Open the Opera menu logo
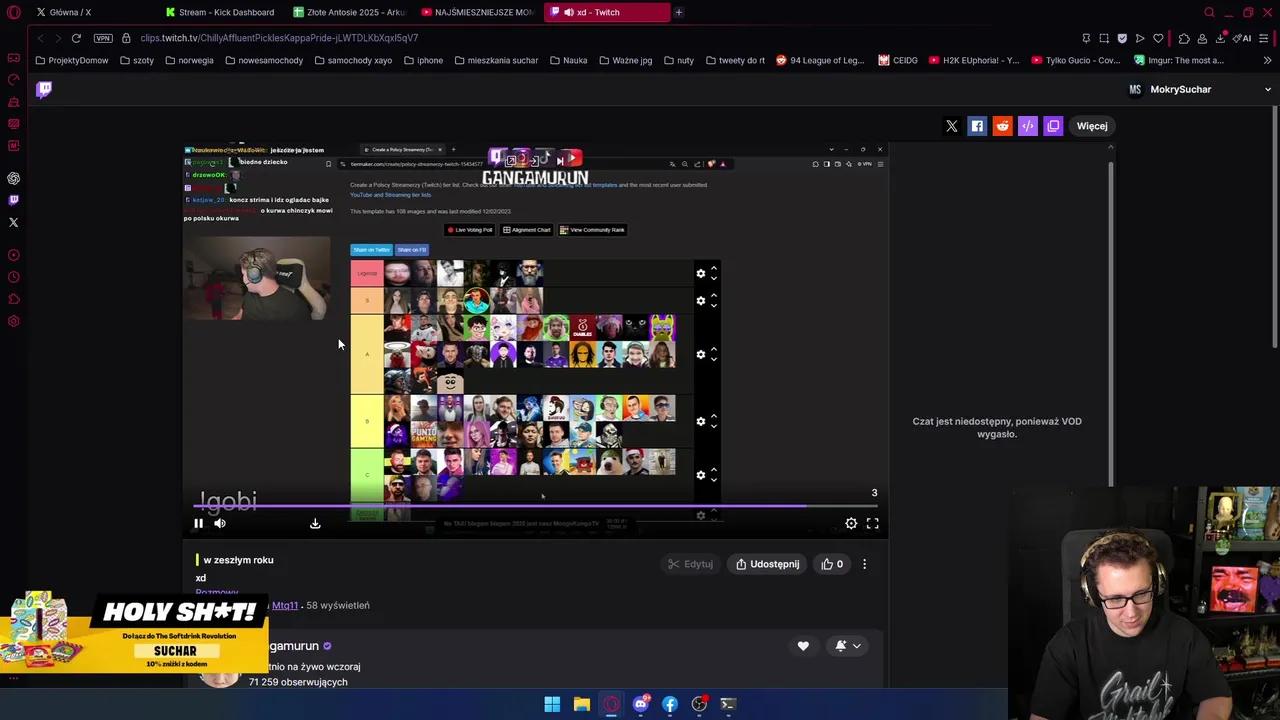Screen dimensions: 1280x720 point(13,12)
